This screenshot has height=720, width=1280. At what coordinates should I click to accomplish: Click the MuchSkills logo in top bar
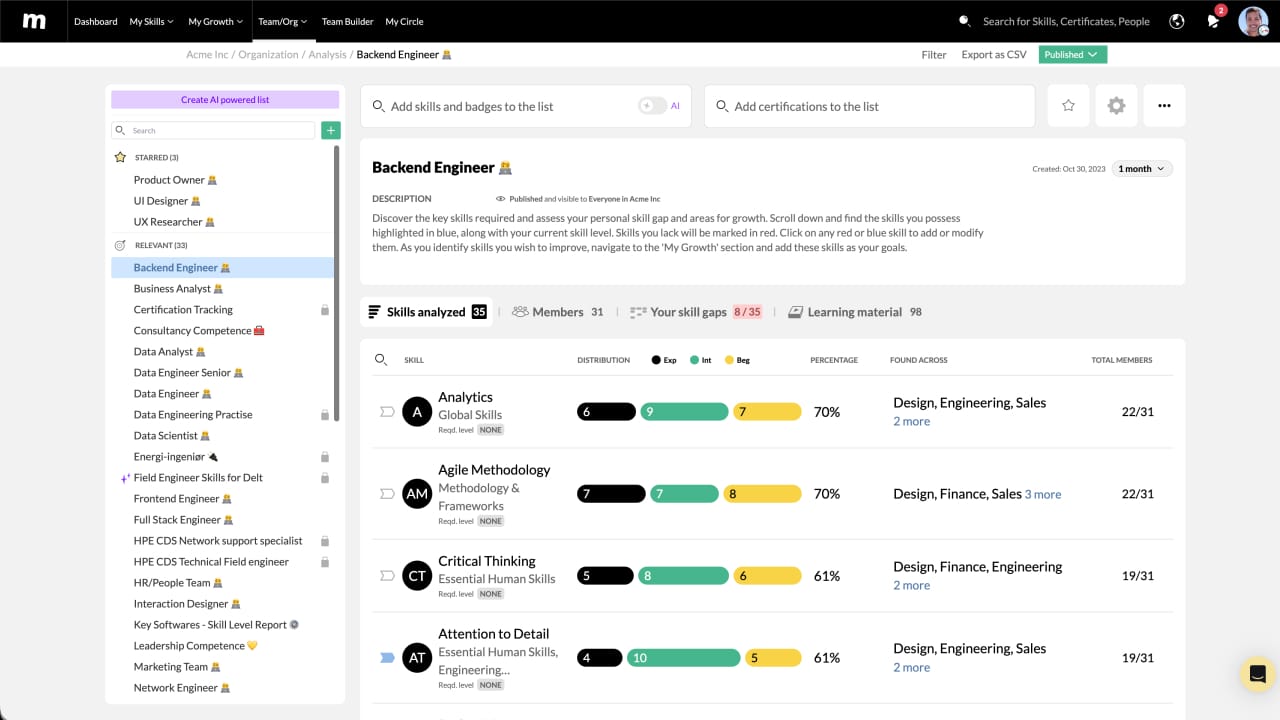click(34, 21)
